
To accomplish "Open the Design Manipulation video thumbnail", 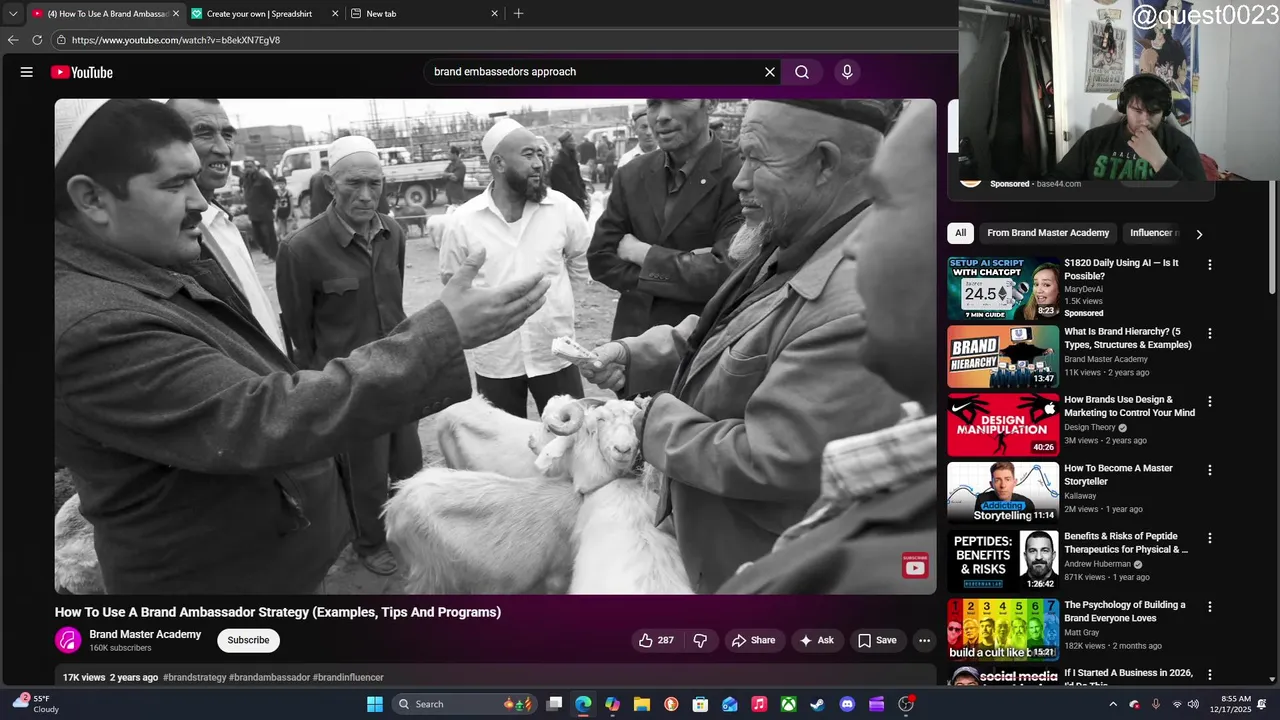I will pos(1003,425).
